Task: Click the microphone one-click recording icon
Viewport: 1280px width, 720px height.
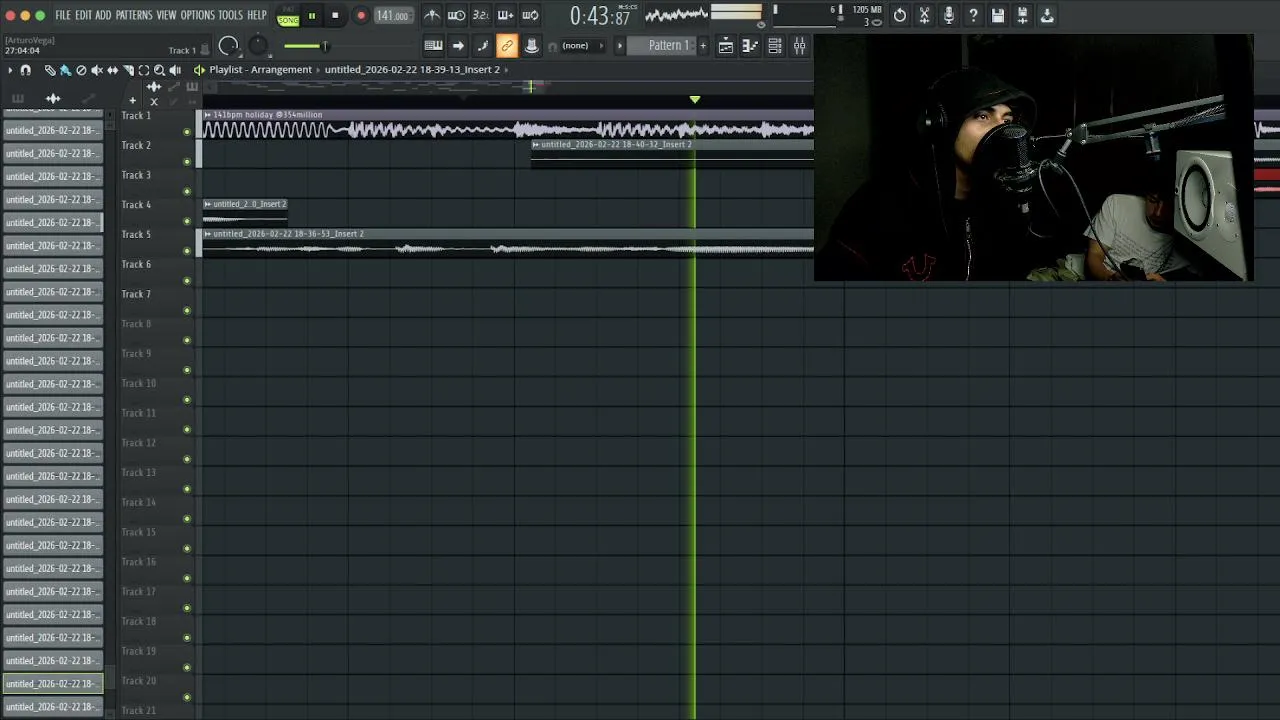Action: click(x=948, y=15)
